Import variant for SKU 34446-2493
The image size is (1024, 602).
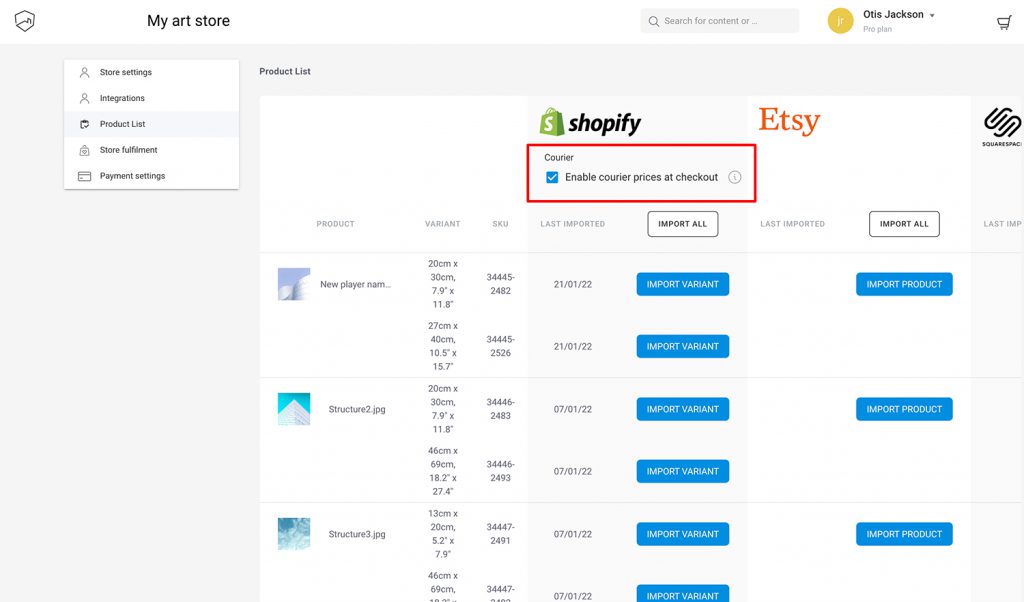pos(682,471)
